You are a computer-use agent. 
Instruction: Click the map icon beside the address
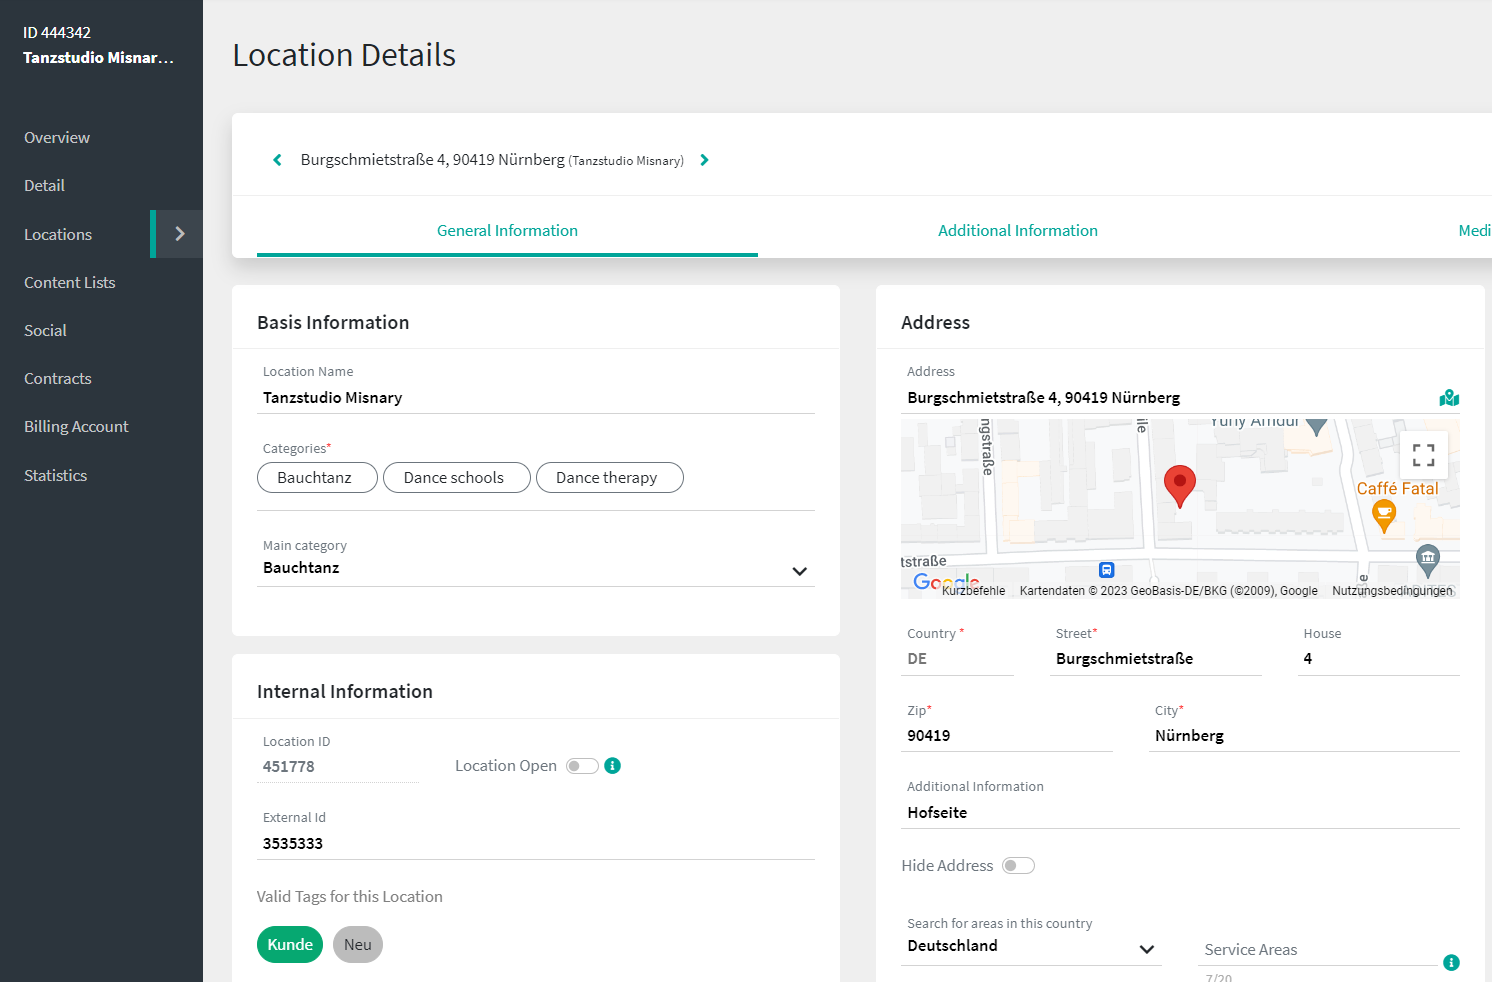(1449, 398)
